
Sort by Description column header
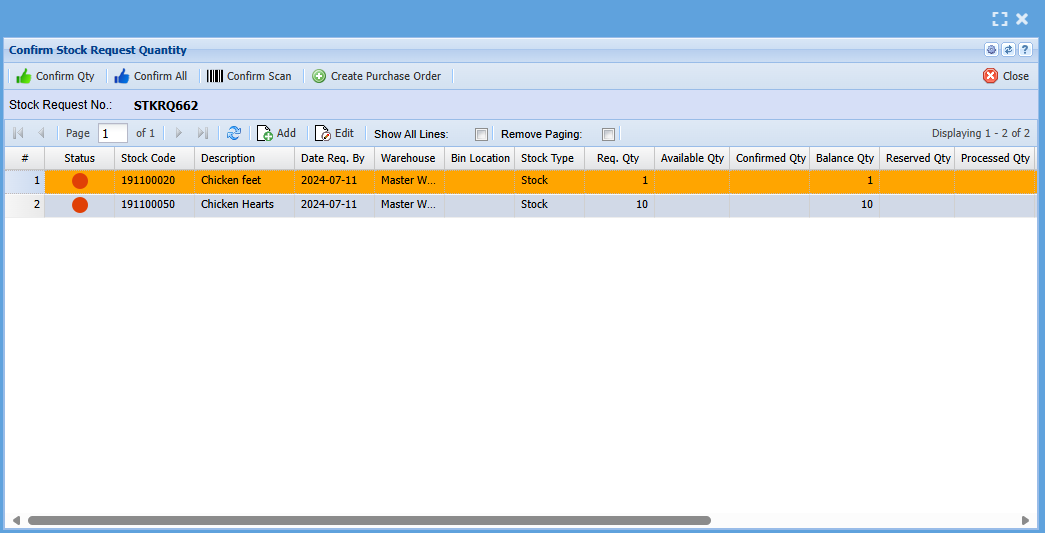pos(228,158)
